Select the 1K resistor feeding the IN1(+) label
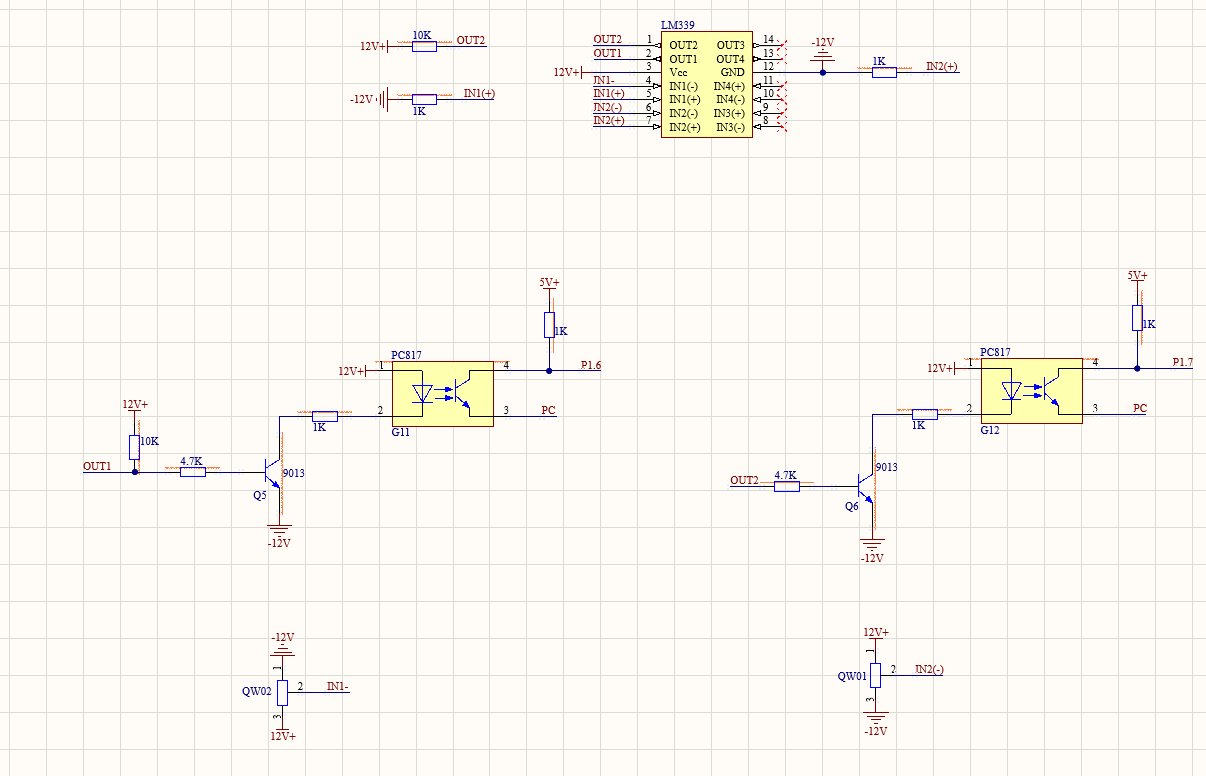 [424, 99]
